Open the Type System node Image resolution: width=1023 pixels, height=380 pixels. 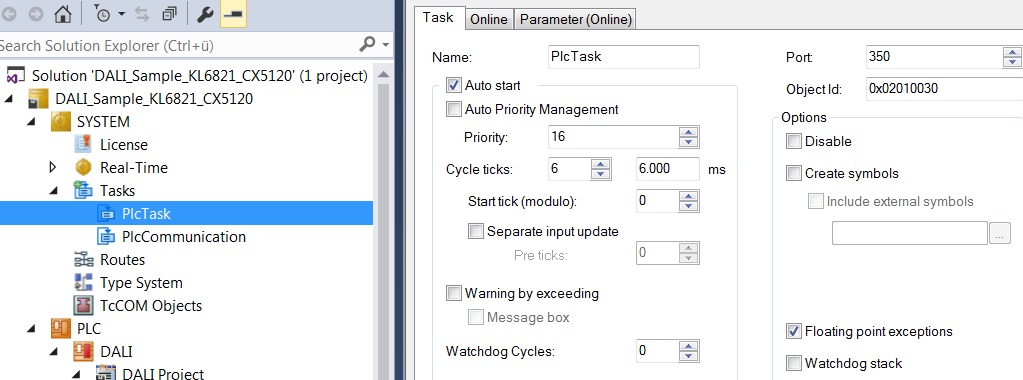(x=141, y=283)
